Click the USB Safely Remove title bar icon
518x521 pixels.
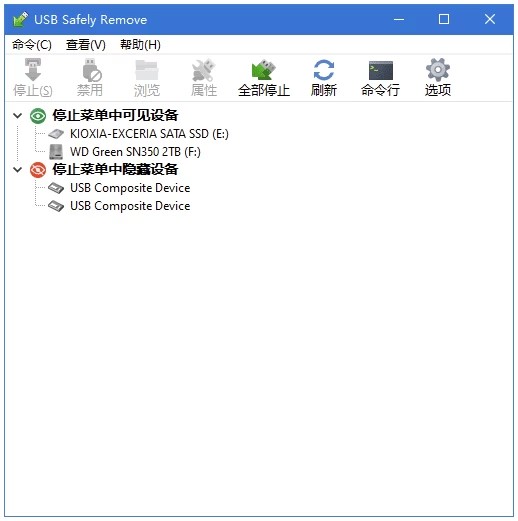[20, 19]
